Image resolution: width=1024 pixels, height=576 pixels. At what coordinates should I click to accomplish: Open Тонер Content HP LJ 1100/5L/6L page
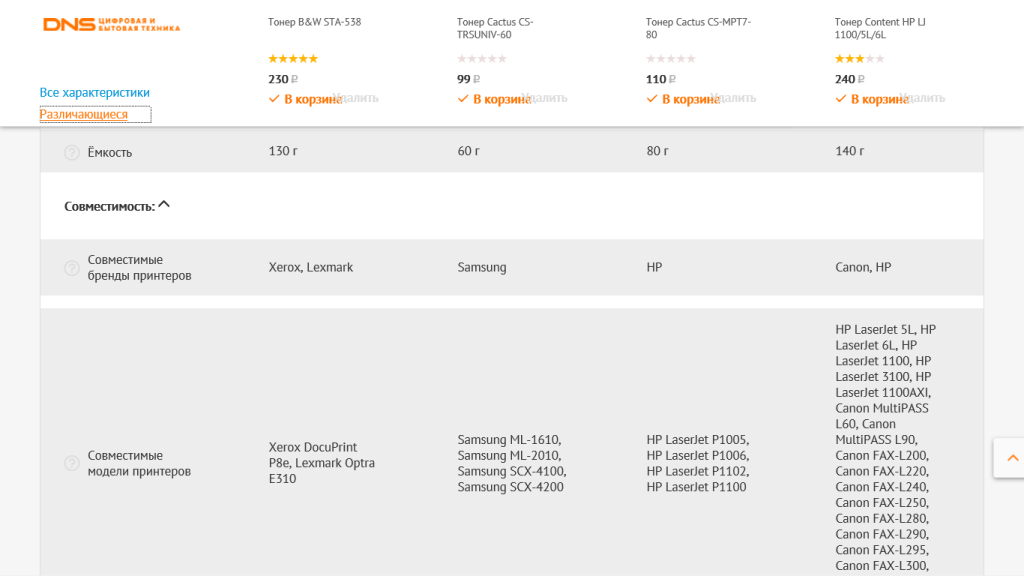click(x=880, y=28)
